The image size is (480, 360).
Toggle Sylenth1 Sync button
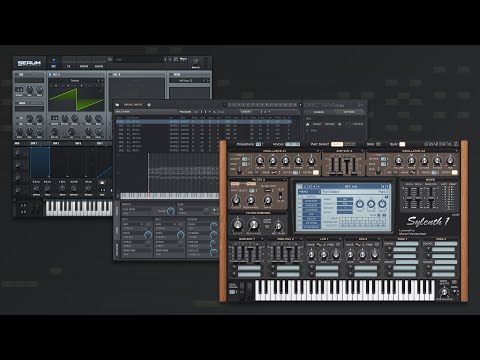[402, 144]
